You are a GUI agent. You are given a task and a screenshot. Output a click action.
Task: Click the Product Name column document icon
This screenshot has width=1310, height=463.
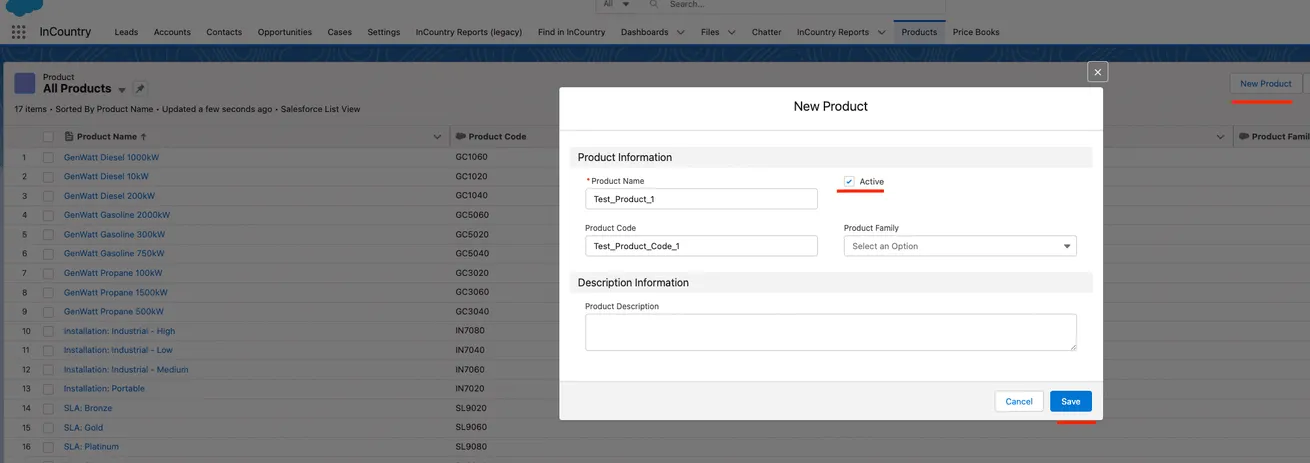point(69,137)
